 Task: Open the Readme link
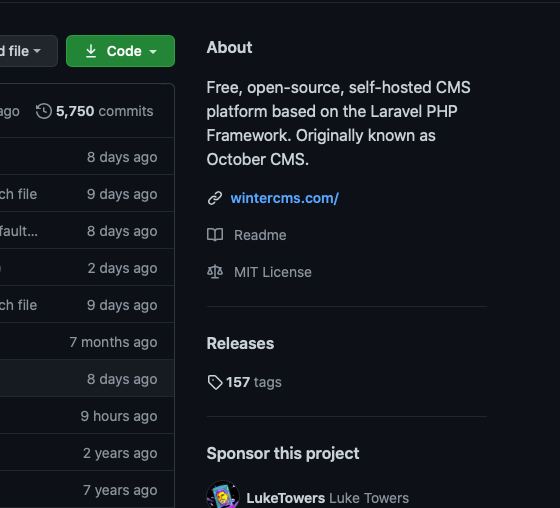click(x=260, y=235)
